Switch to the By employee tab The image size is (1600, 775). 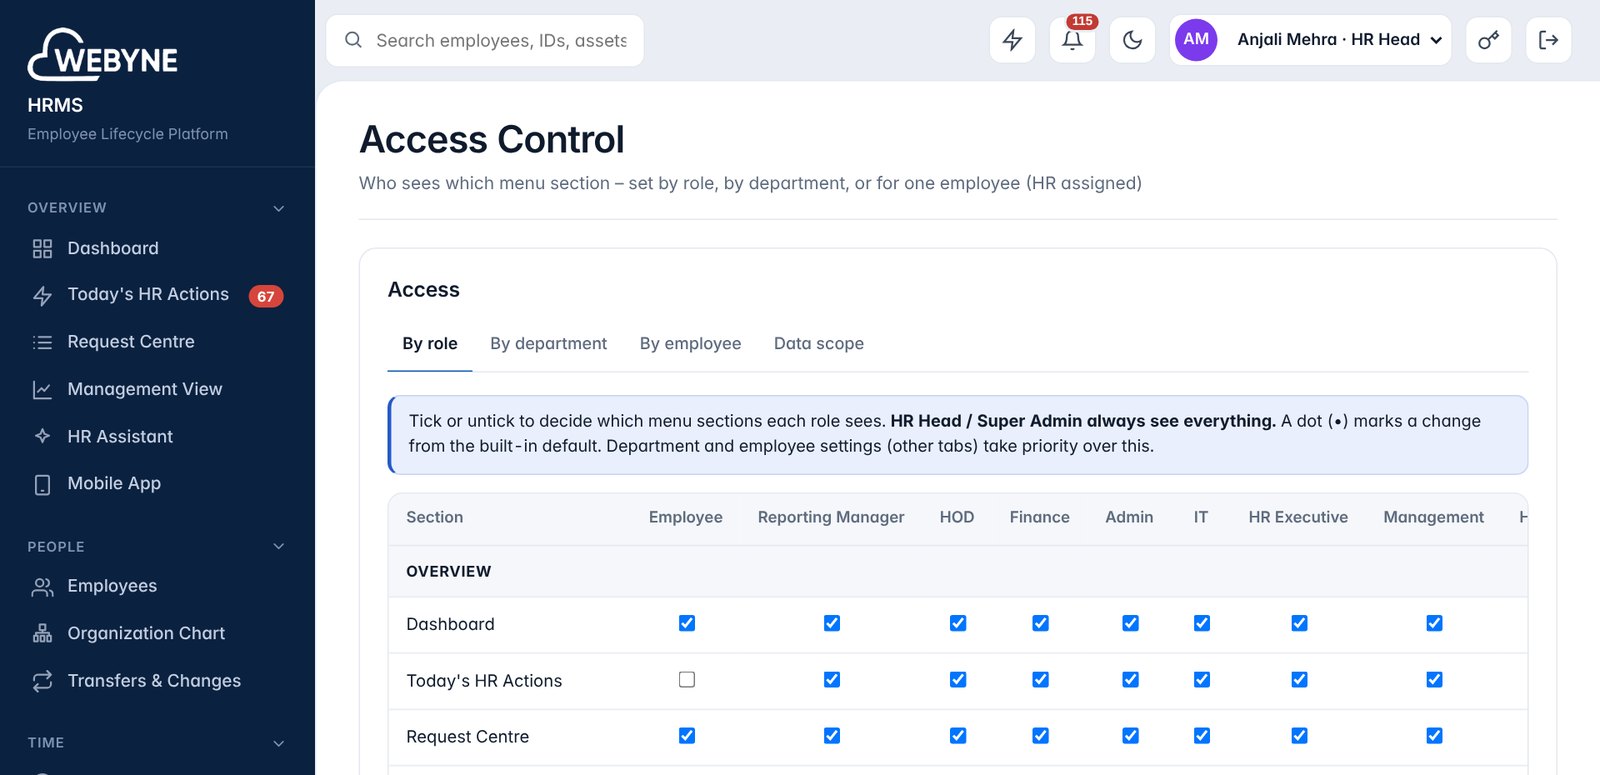tap(691, 344)
